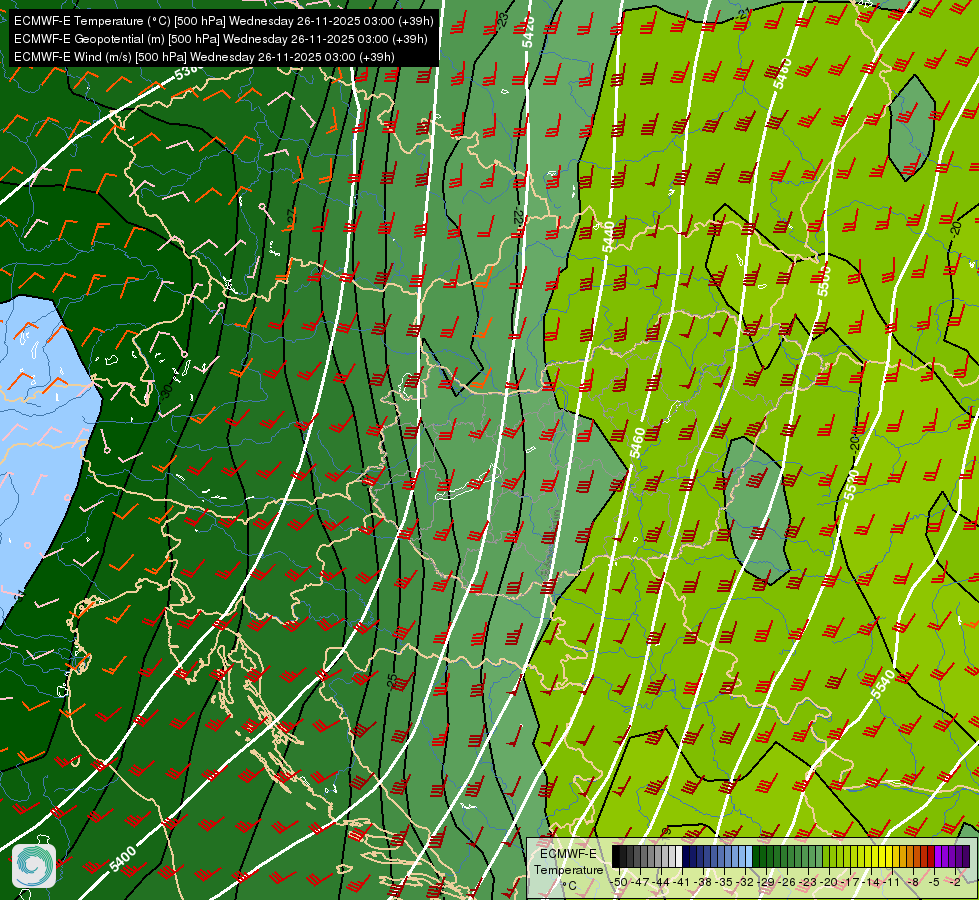The height and width of the screenshot is (900, 979).
Task: Pick the bright yellow legend swatch above -11
Action: tap(890, 856)
